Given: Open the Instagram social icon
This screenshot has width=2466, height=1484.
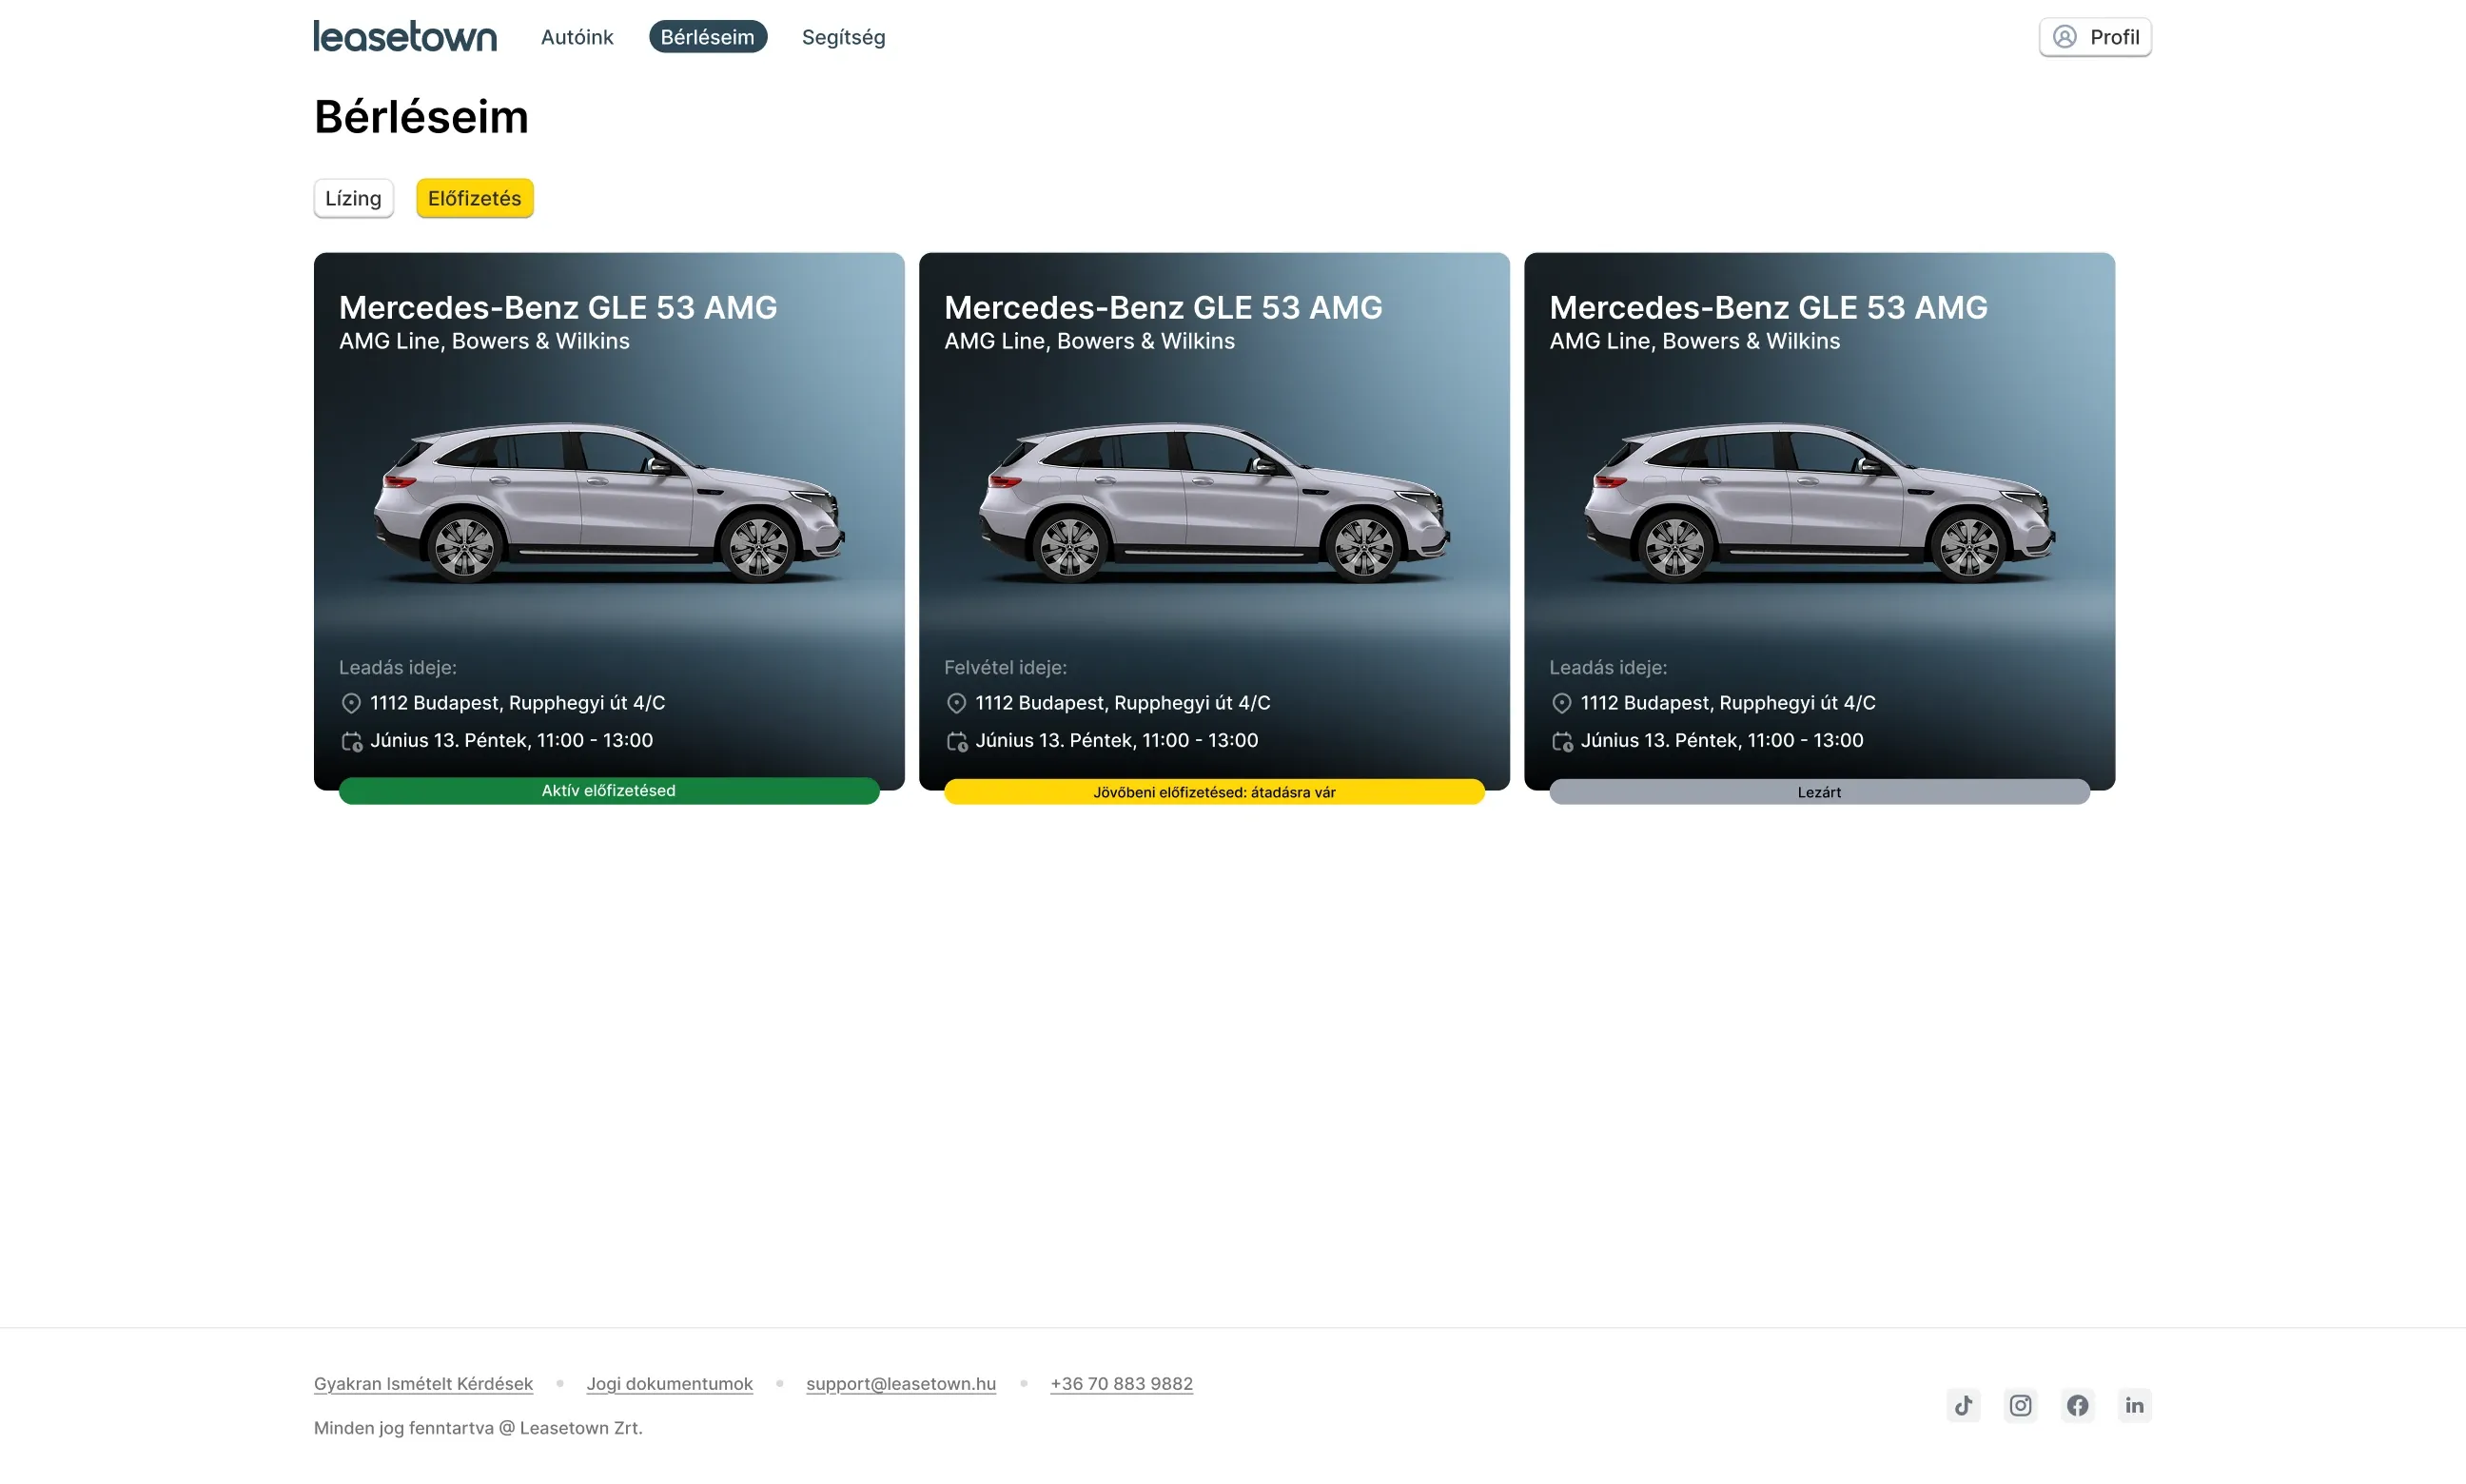Looking at the screenshot, I should [2020, 1405].
